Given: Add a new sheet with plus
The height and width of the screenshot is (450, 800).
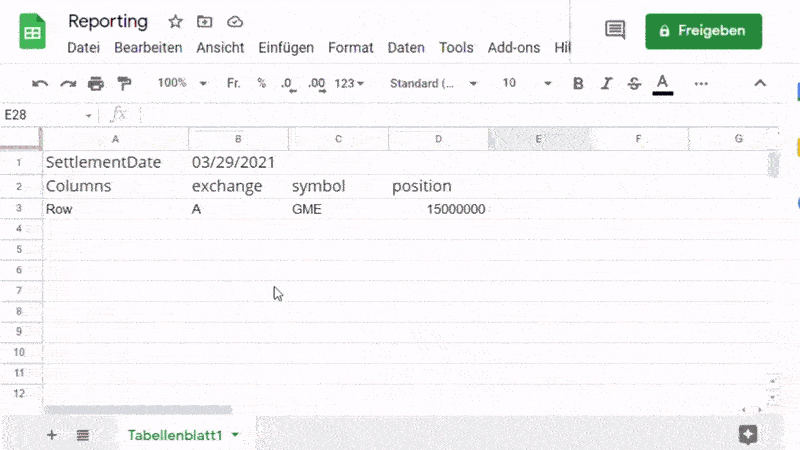Looking at the screenshot, I should tap(52, 435).
